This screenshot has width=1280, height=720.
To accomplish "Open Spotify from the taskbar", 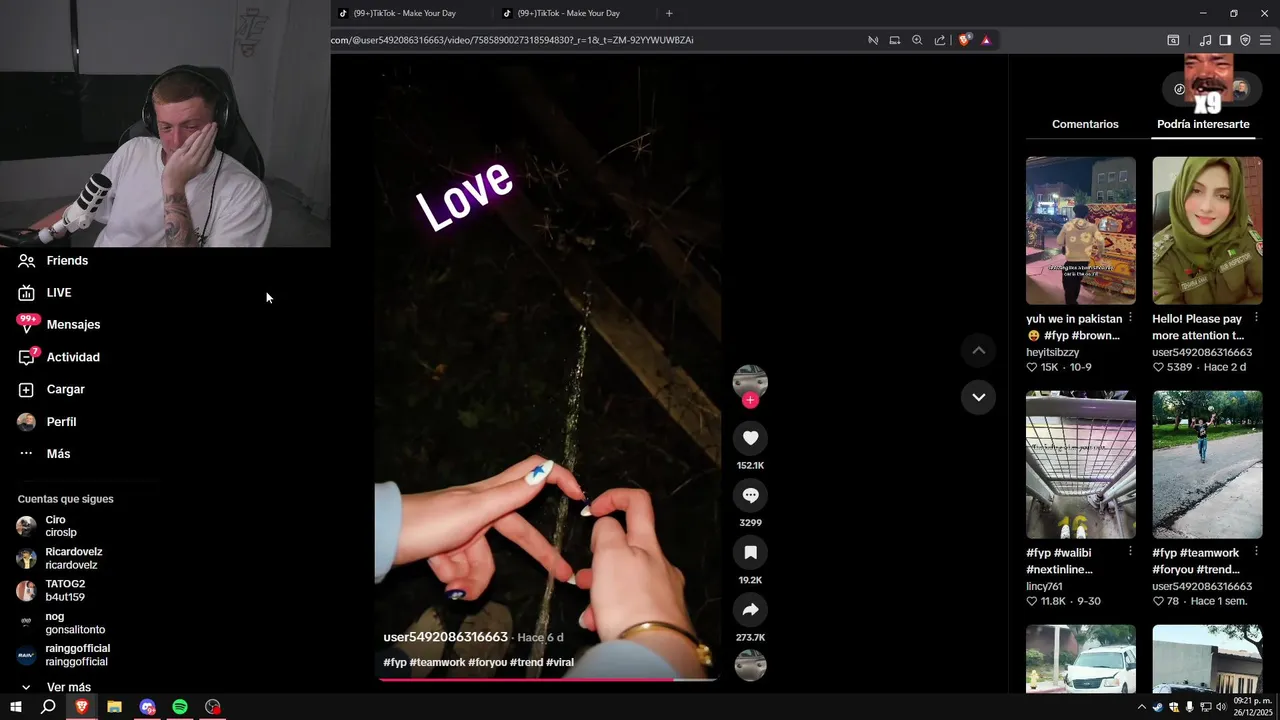I will pyautogui.click(x=180, y=707).
